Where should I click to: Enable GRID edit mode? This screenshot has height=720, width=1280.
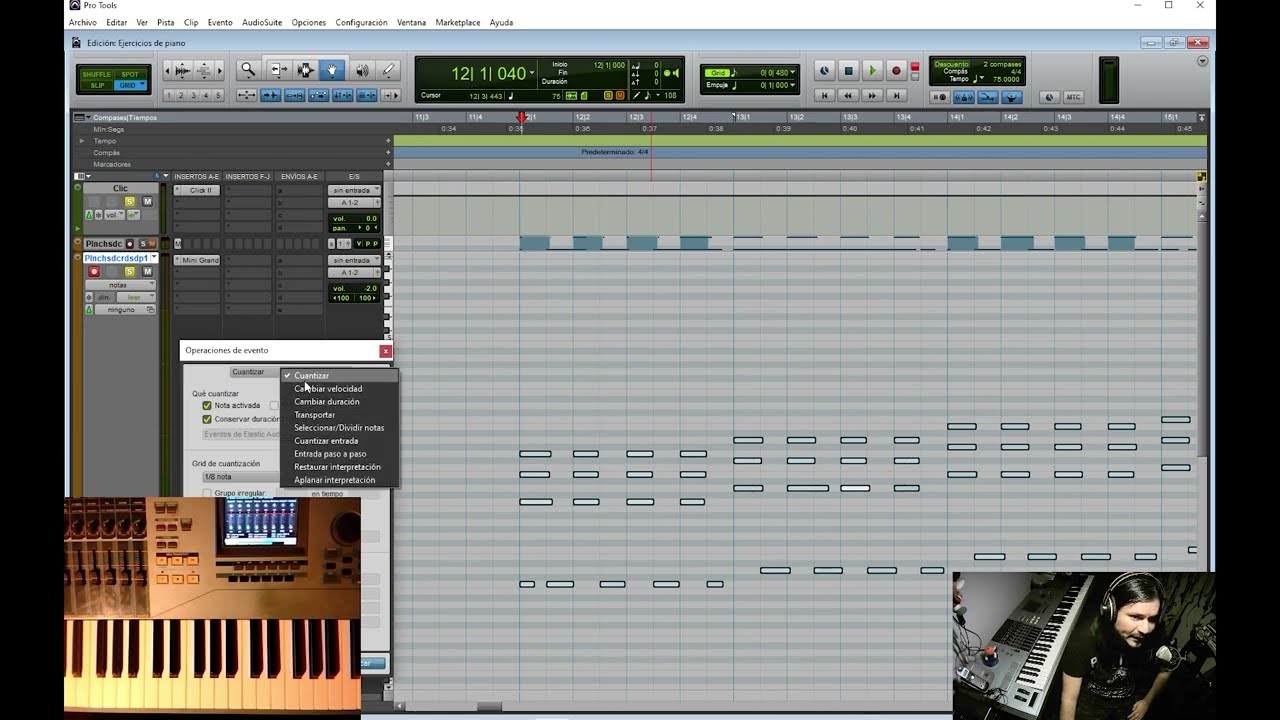click(x=130, y=86)
